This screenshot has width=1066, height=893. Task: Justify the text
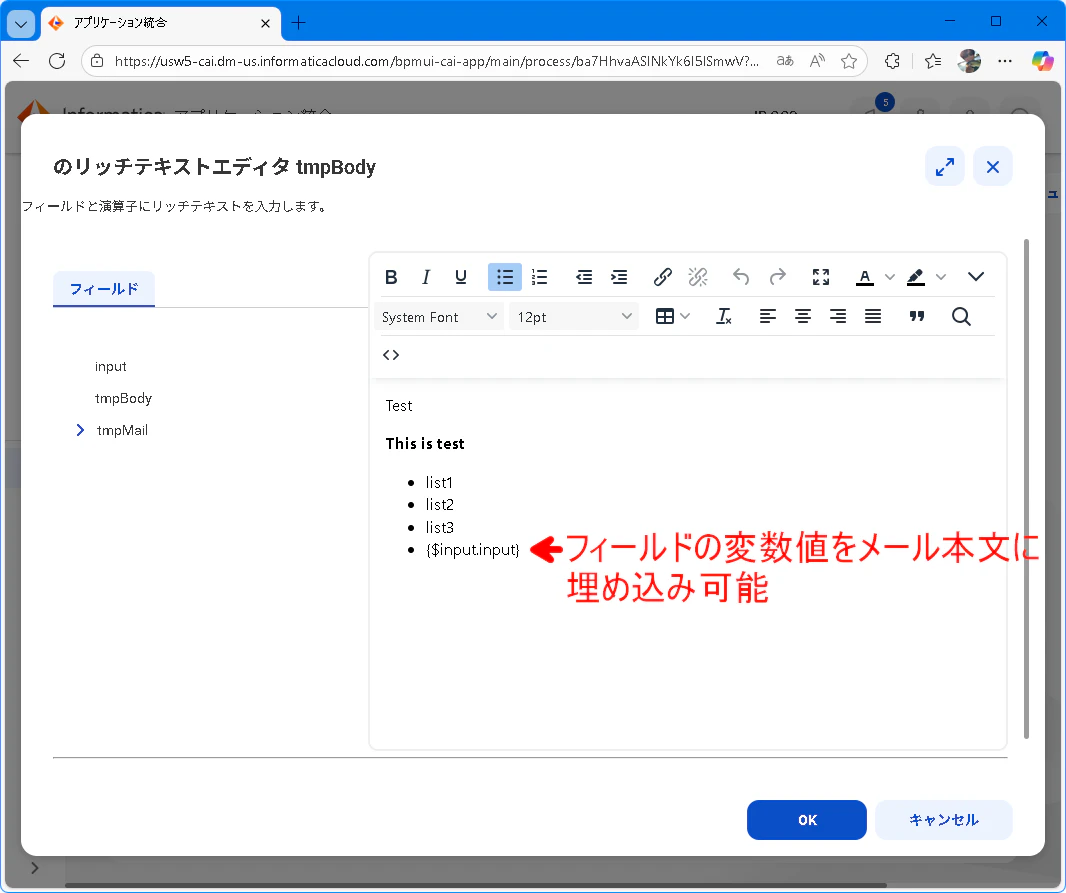pyautogui.click(x=873, y=316)
